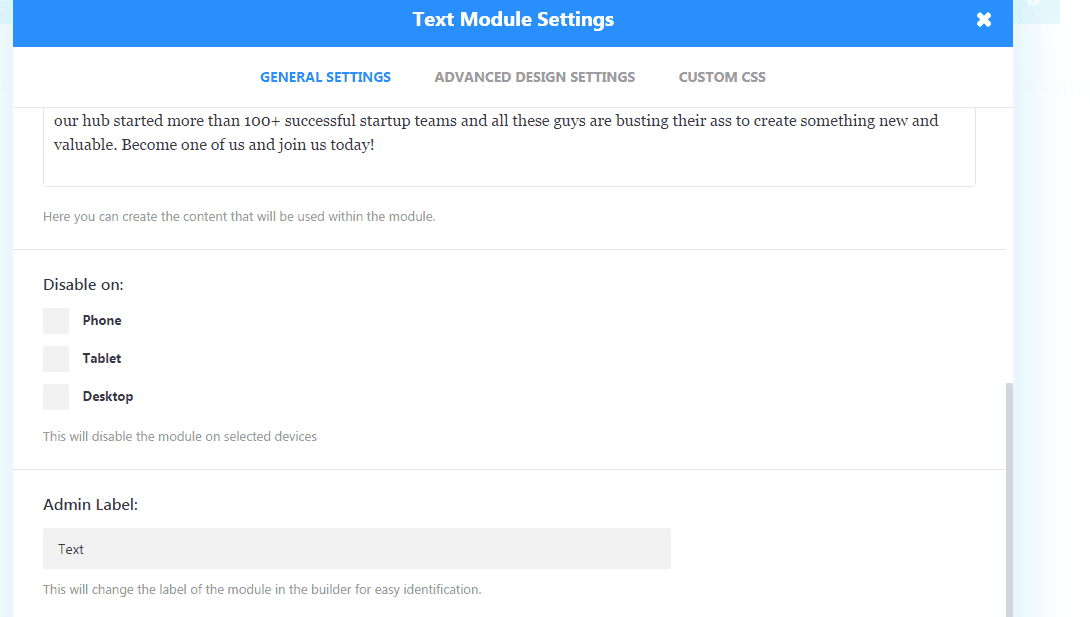Click the disable-on-devices help description
This screenshot has height=617, width=1090.
tap(180, 436)
